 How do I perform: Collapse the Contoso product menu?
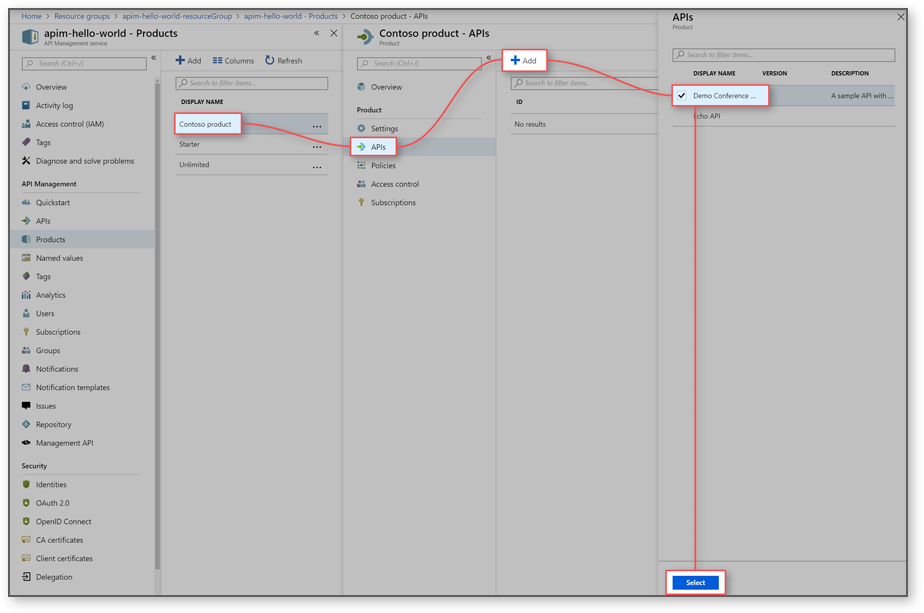(489, 58)
